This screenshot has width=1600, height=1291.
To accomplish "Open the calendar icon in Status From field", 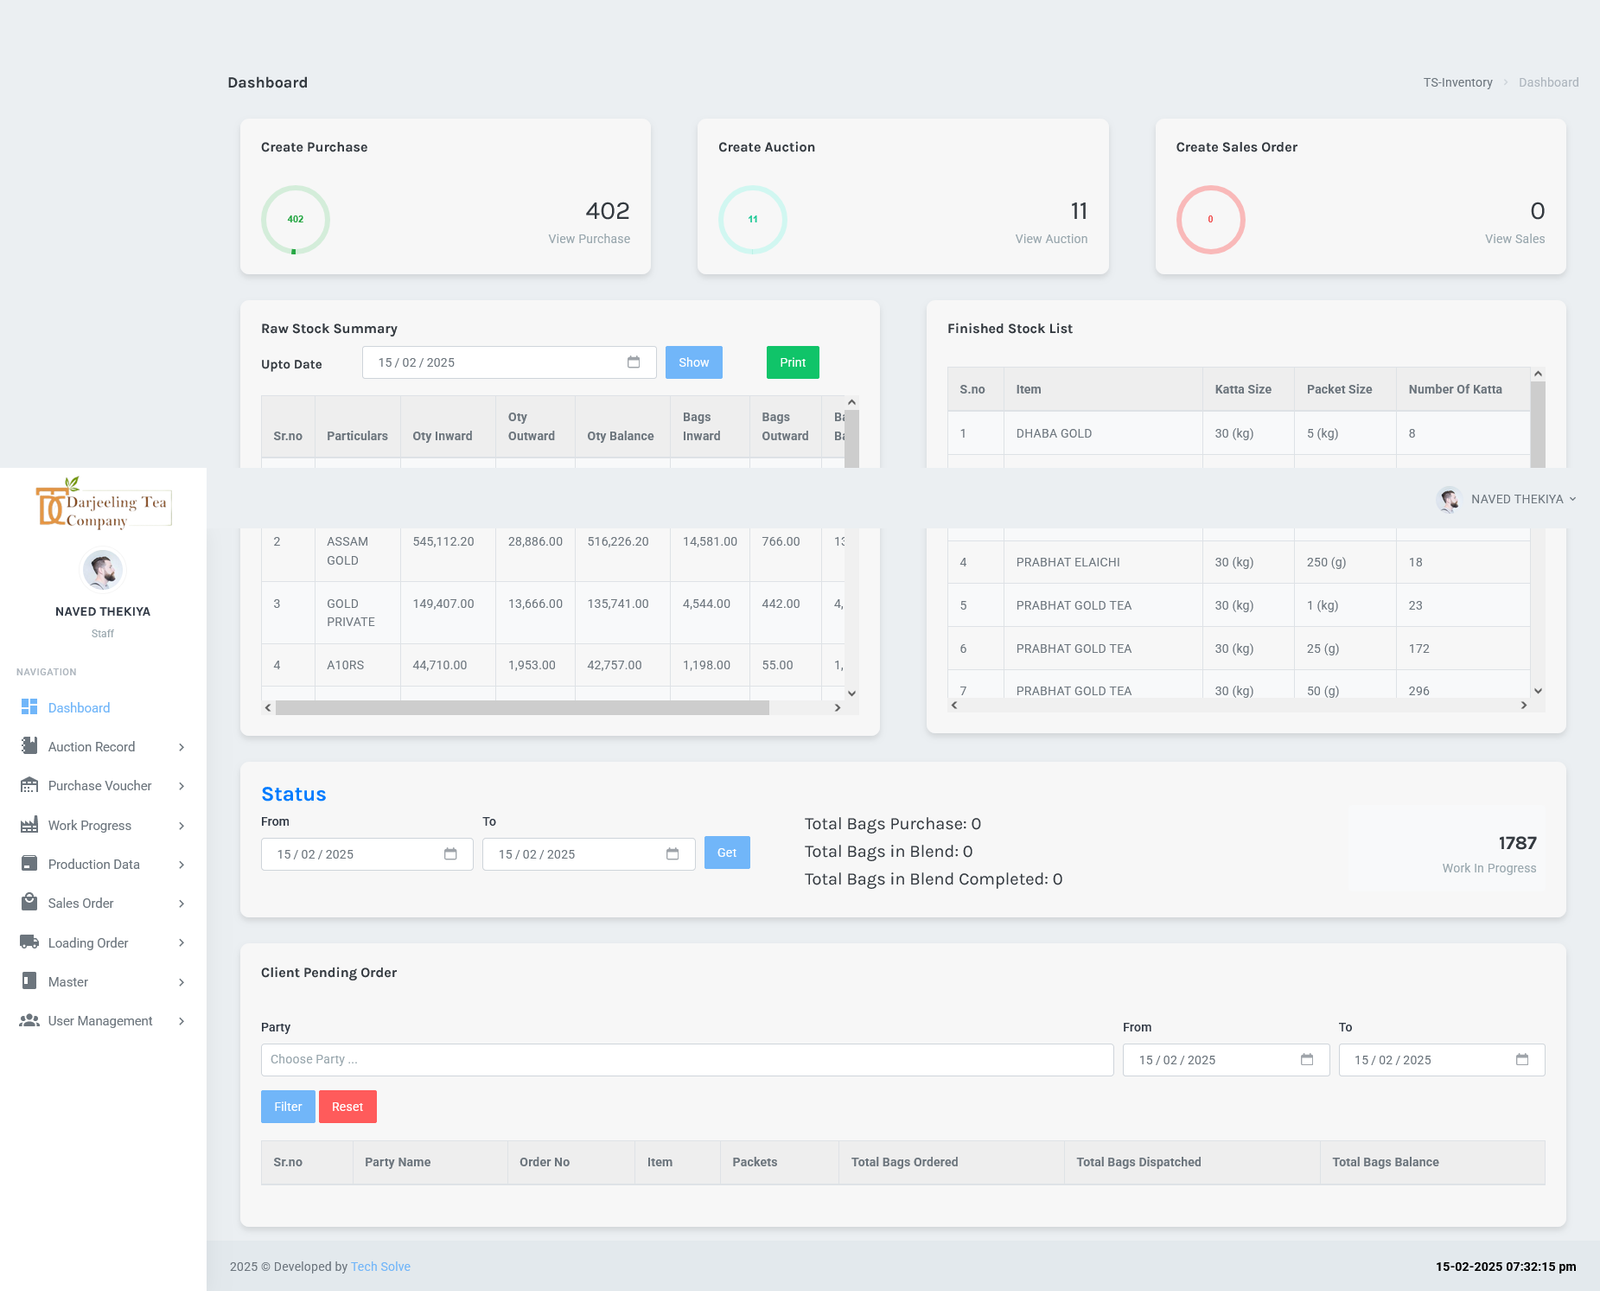I will [450, 853].
